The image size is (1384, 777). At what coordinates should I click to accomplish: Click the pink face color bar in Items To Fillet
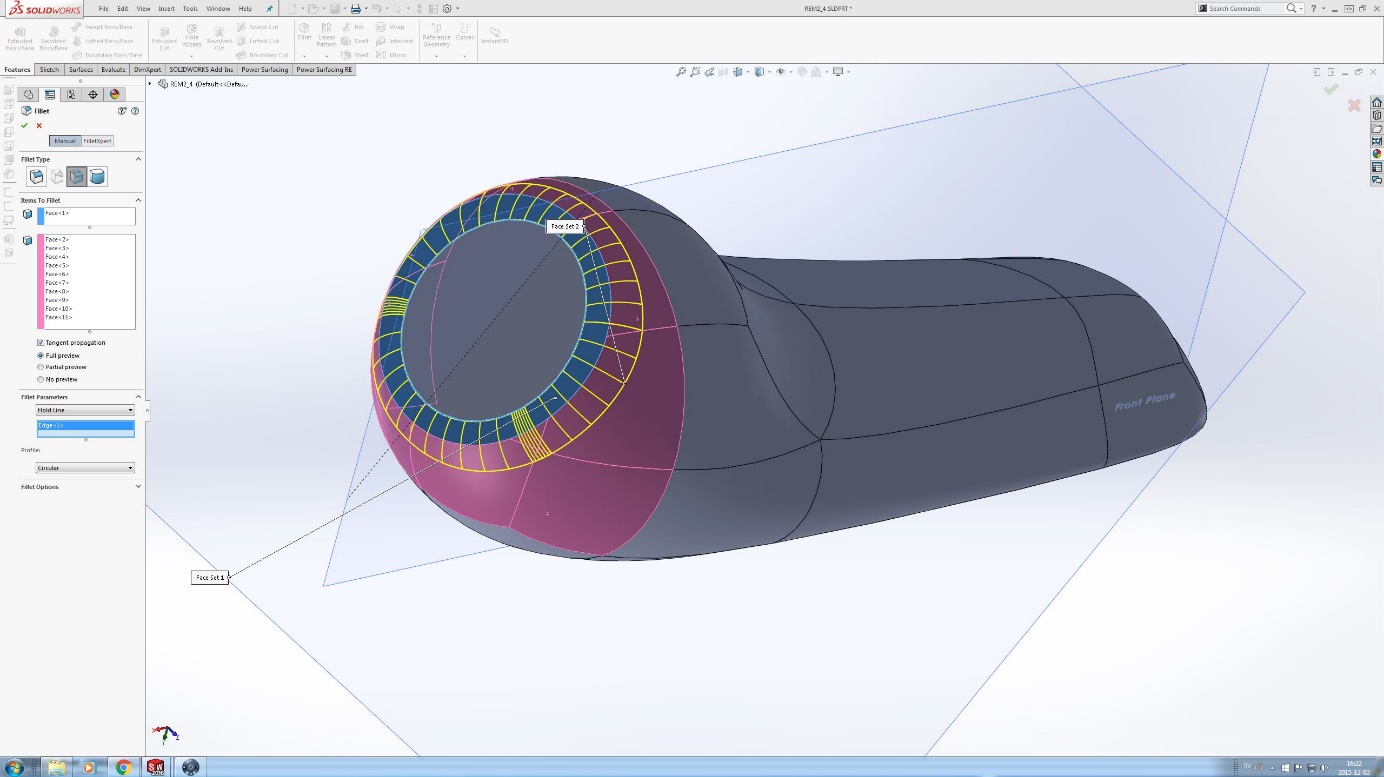(x=41, y=280)
